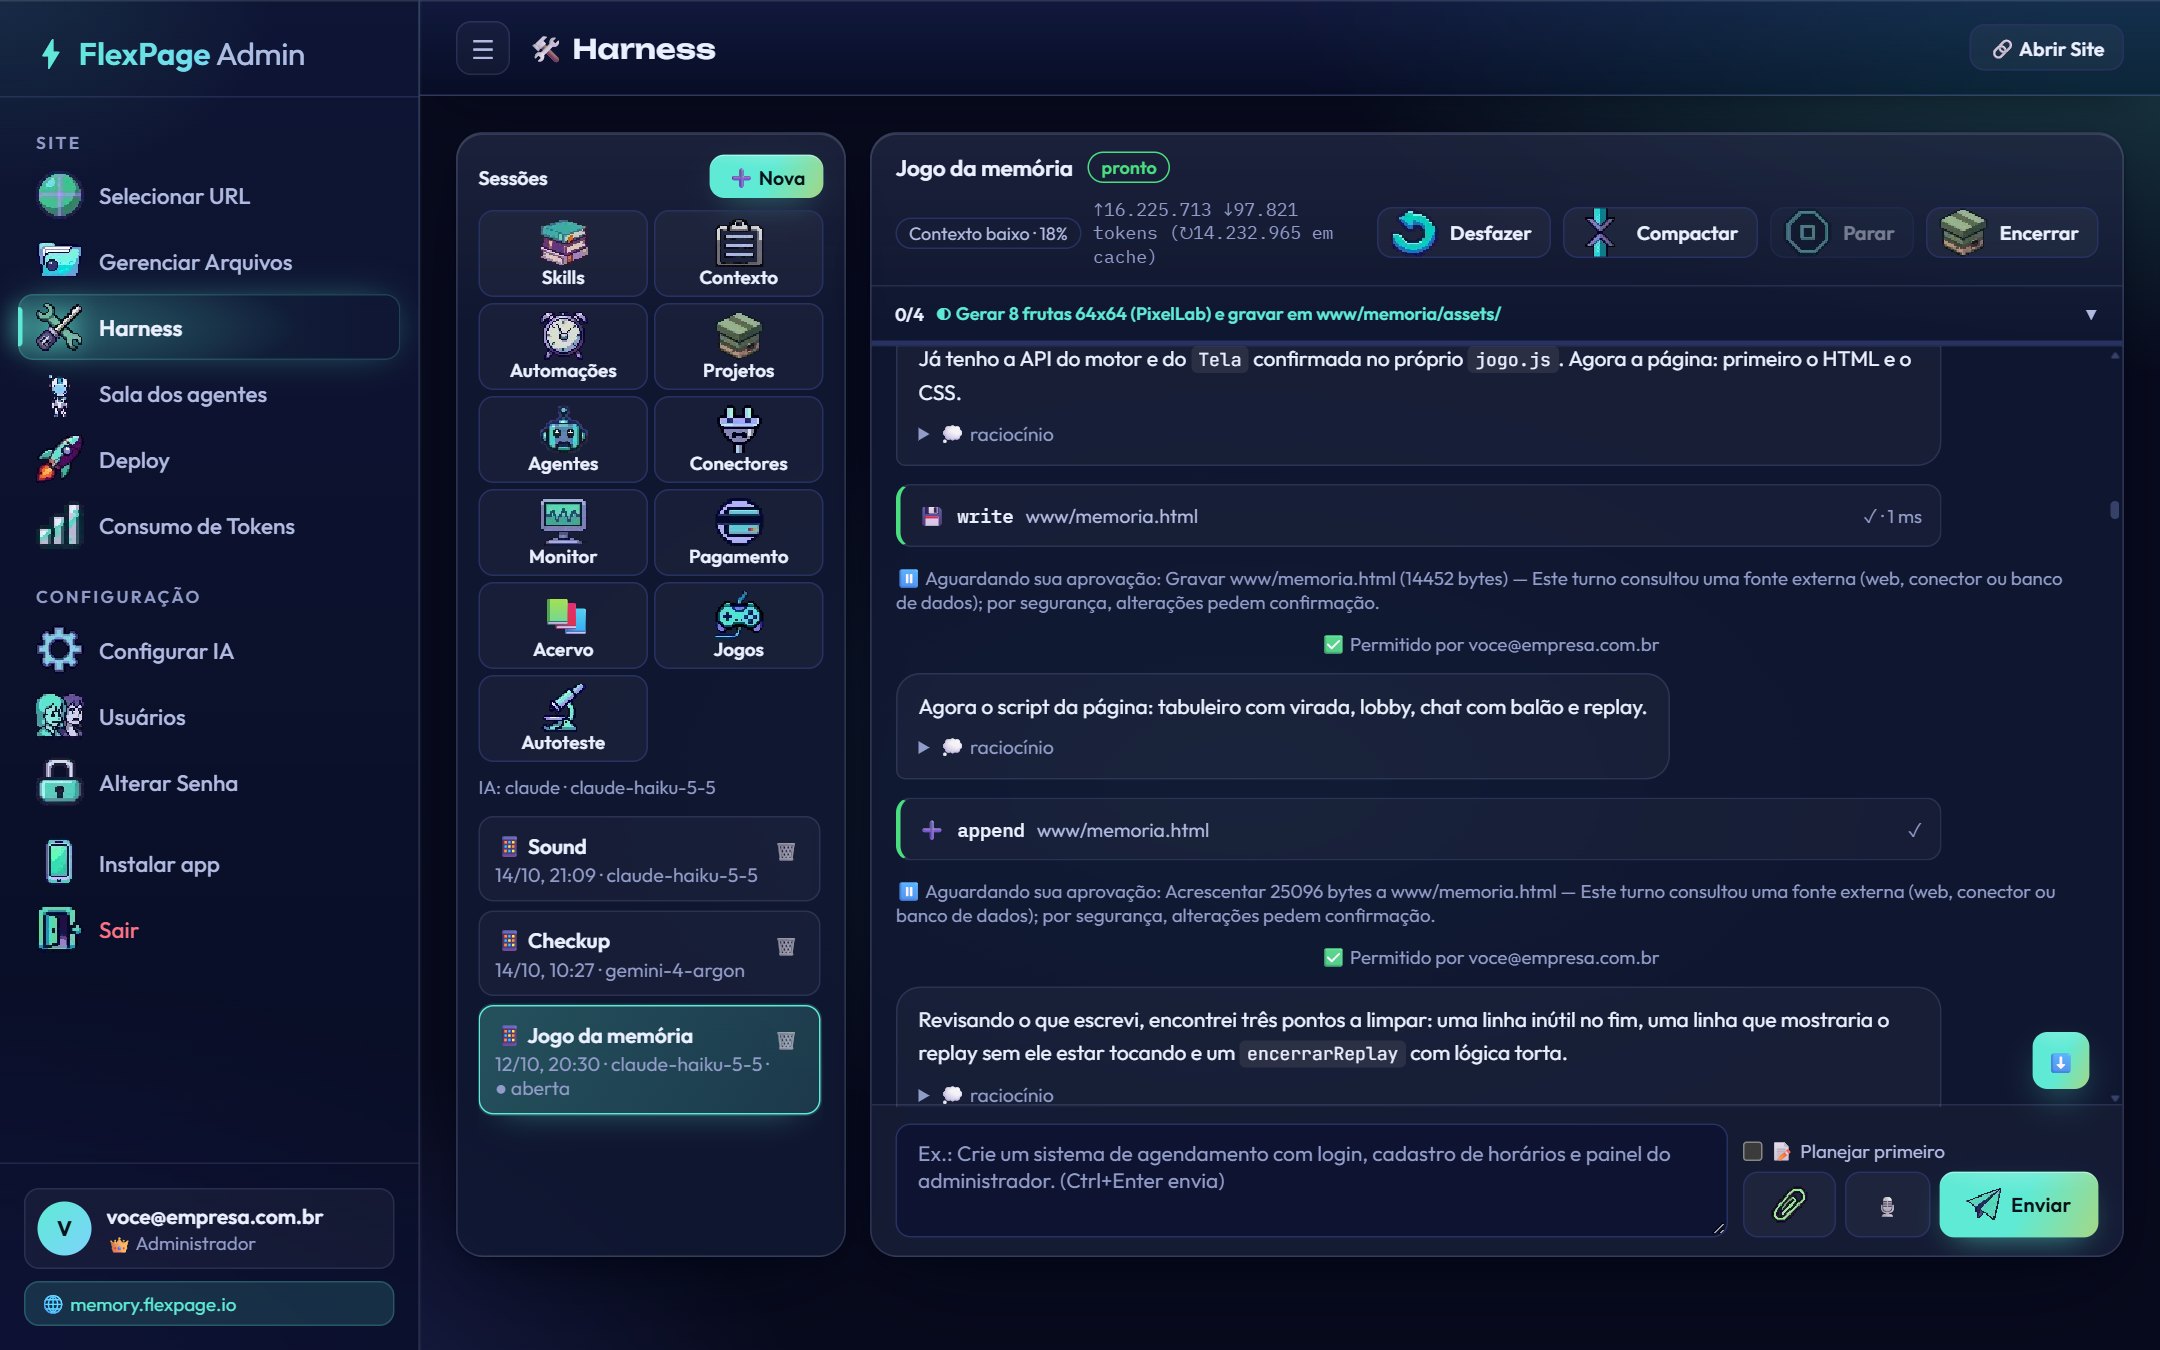Click the Desfazer button
2160x1350 pixels.
[x=1463, y=233]
